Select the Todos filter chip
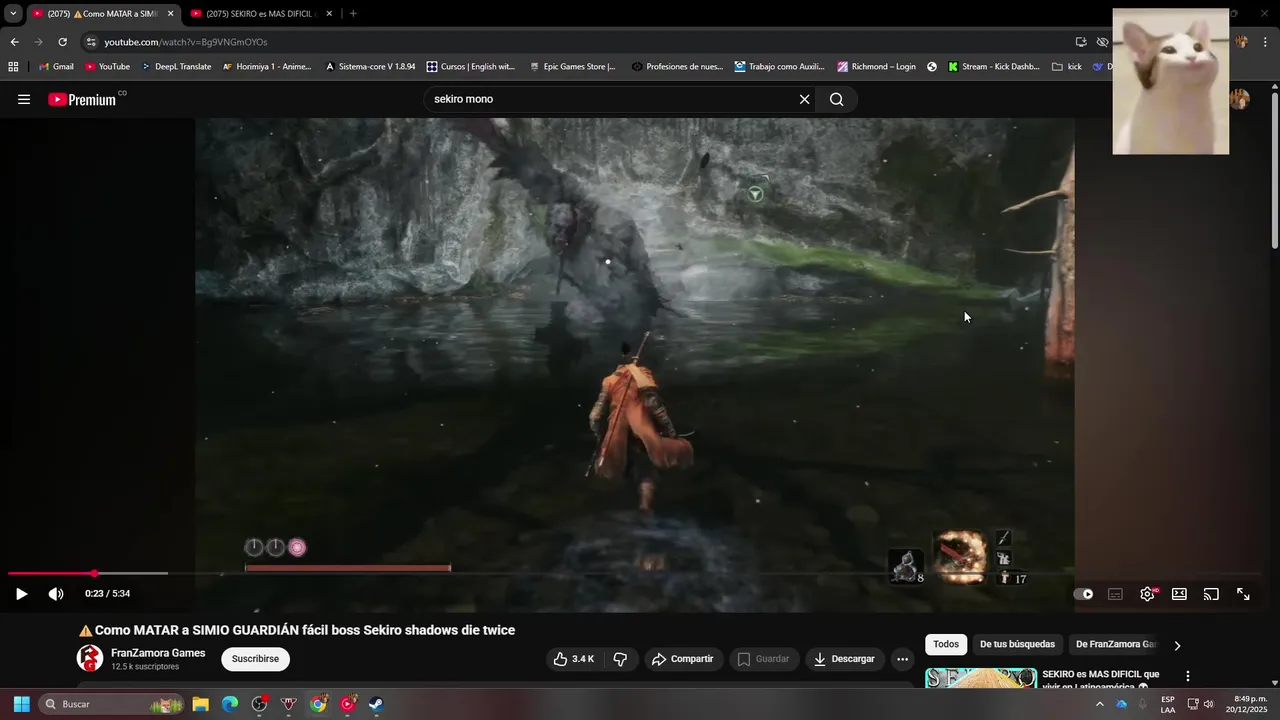This screenshot has height=720, width=1280. click(946, 644)
